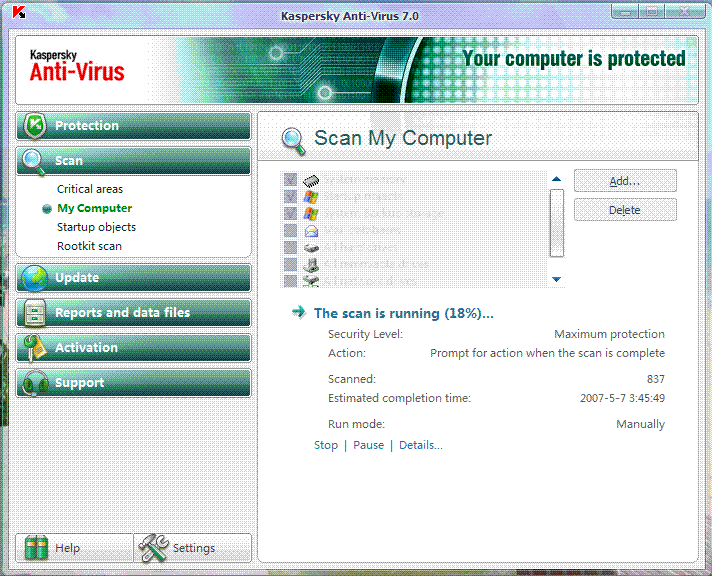Click the Kaspersky Anti-Virus banner logo
Image resolution: width=712 pixels, height=576 pixels.
[x=77, y=66]
